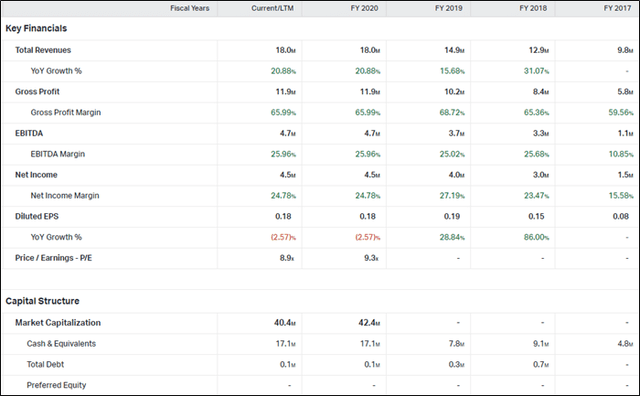Click Current/LTM P/E value 8.9x

click(x=287, y=258)
